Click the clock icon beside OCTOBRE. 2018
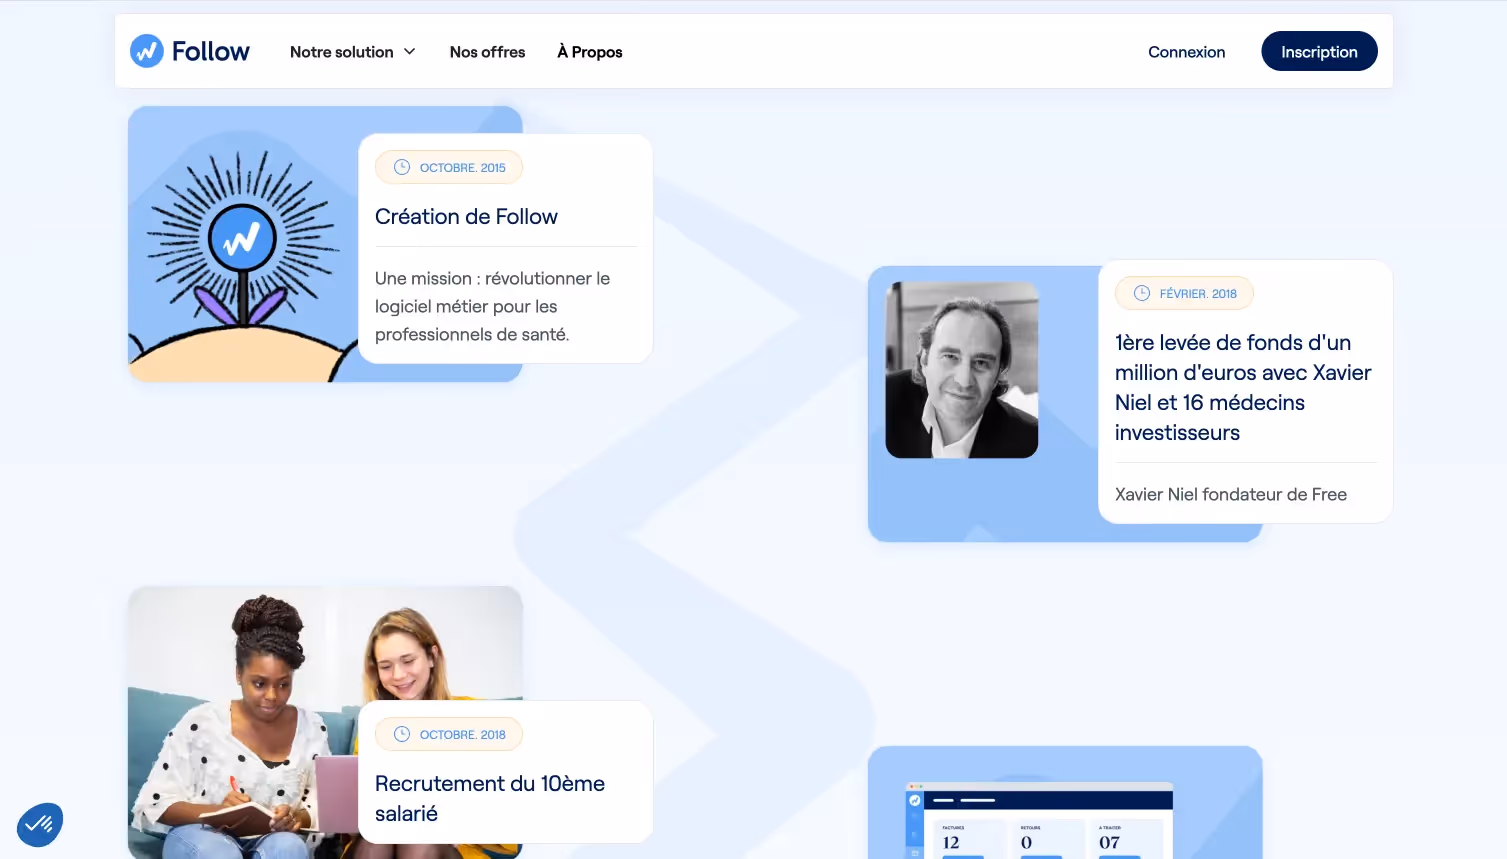This screenshot has width=1507, height=859. click(402, 734)
